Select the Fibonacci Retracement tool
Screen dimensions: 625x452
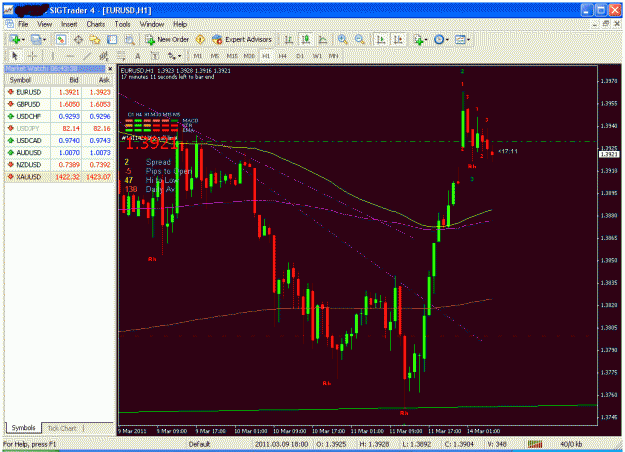tap(121, 56)
